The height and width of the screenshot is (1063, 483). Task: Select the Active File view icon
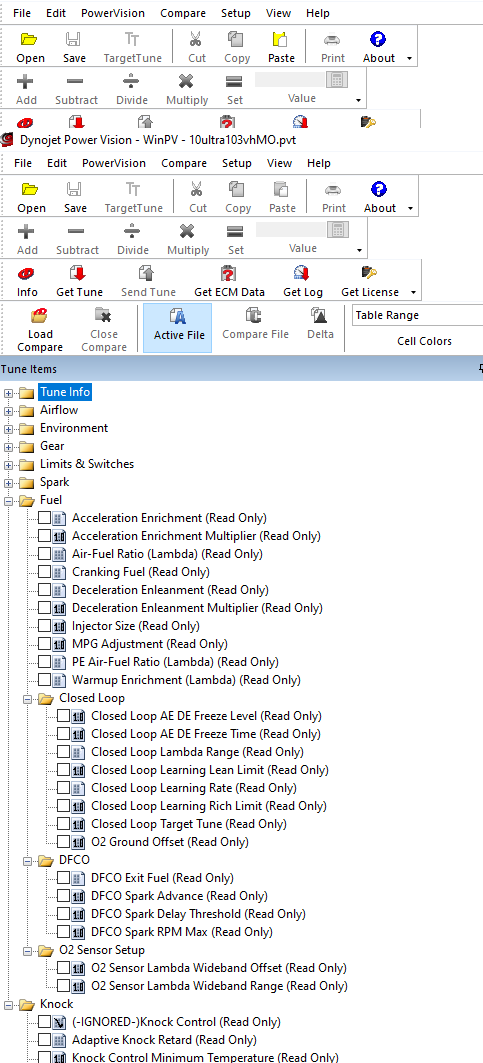coord(178,317)
